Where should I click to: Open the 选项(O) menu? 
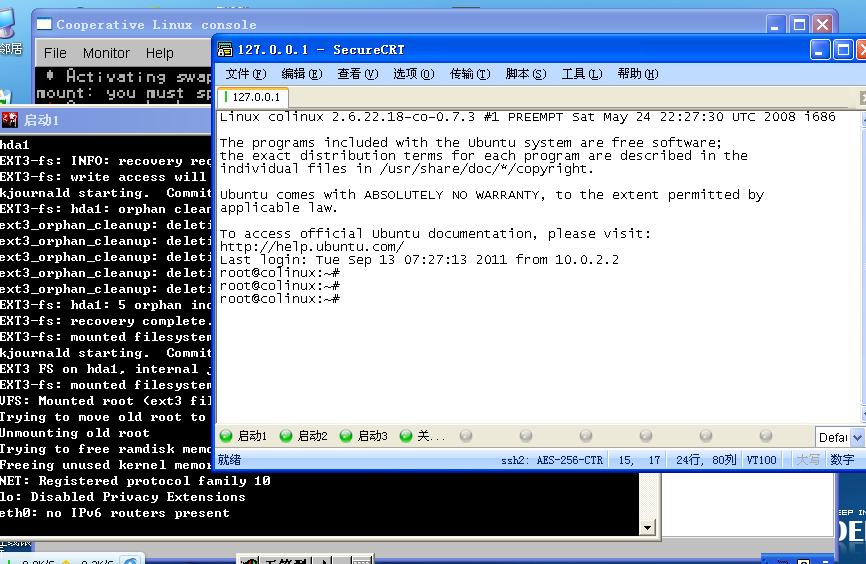point(413,74)
